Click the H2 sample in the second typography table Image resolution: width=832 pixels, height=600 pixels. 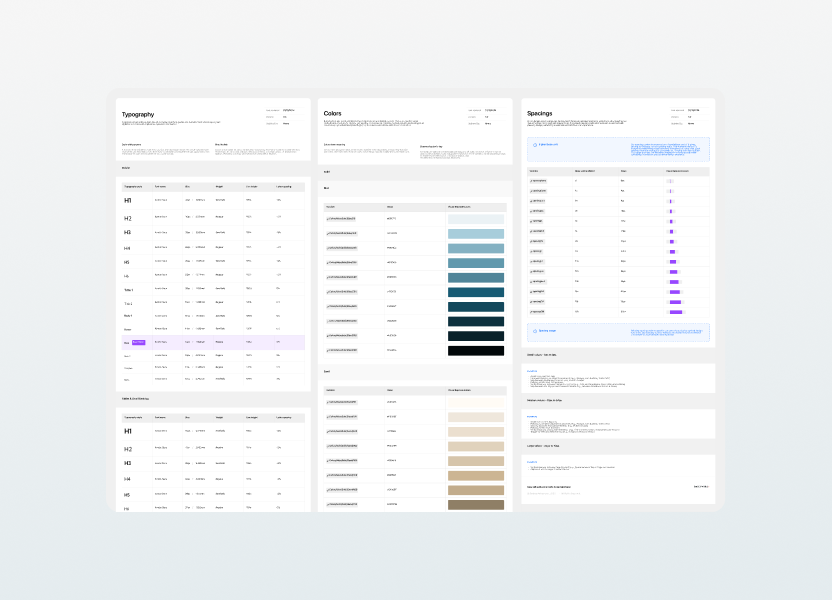[x=128, y=449]
